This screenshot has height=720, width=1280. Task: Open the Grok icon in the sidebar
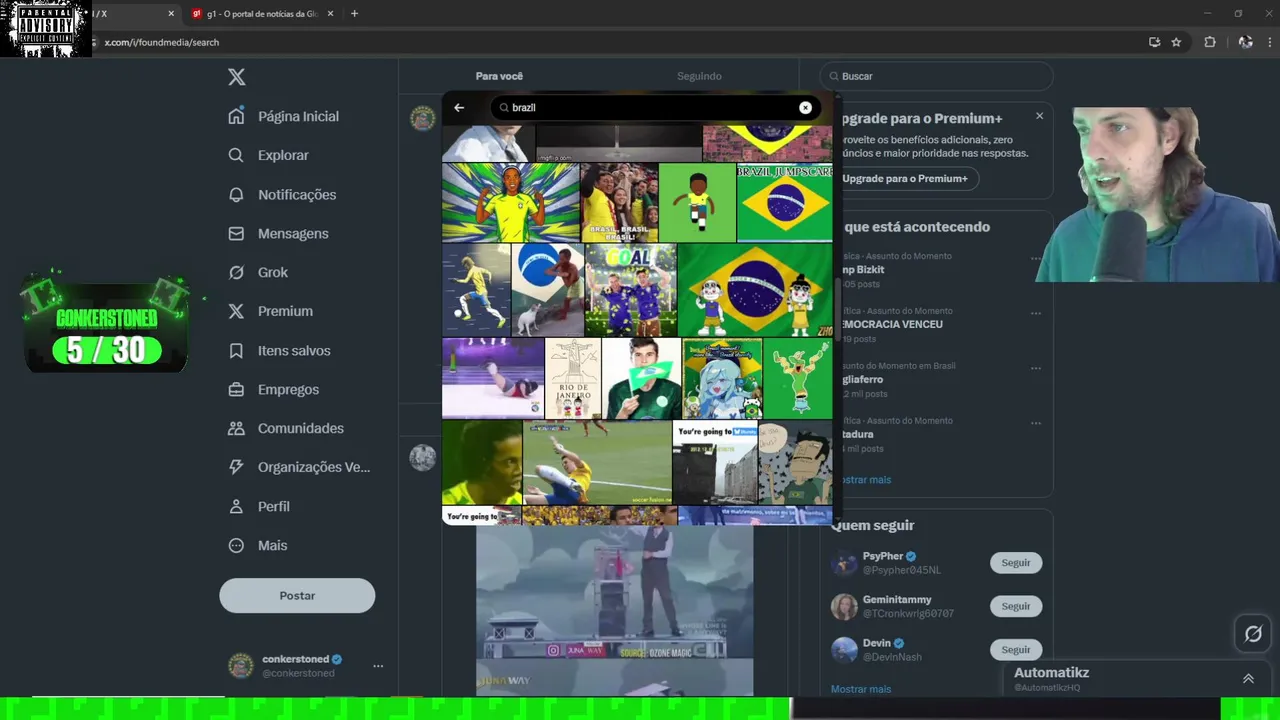[236, 272]
